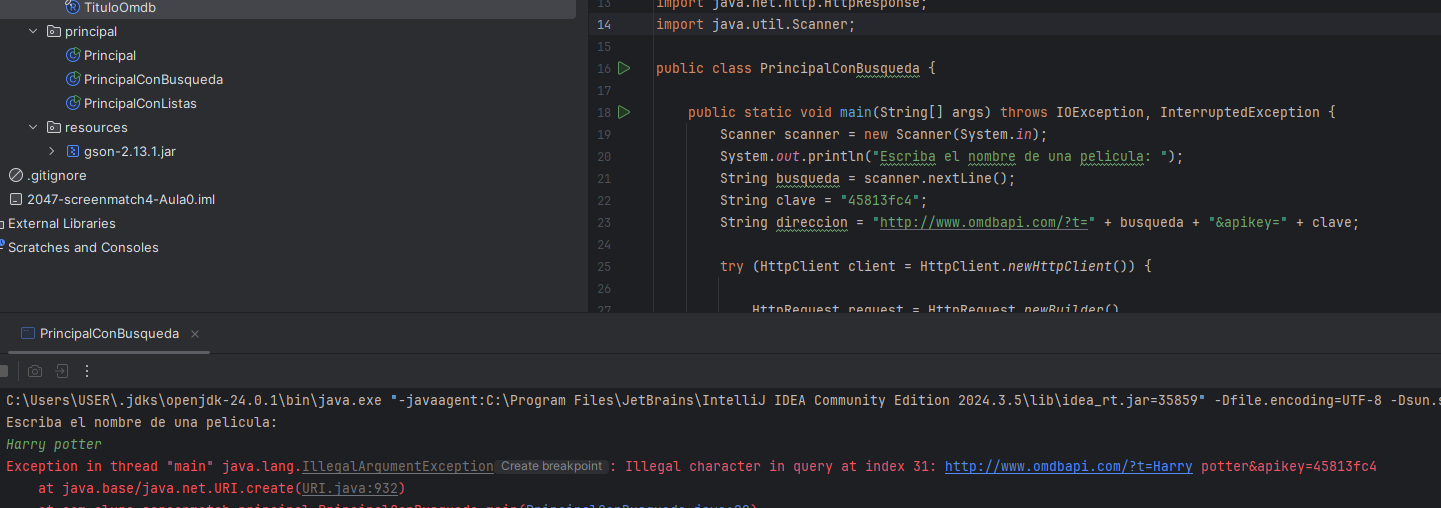This screenshot has height=508, width=1441.
Task: Click the run tab console icon
Action: (x=28, y=333)
